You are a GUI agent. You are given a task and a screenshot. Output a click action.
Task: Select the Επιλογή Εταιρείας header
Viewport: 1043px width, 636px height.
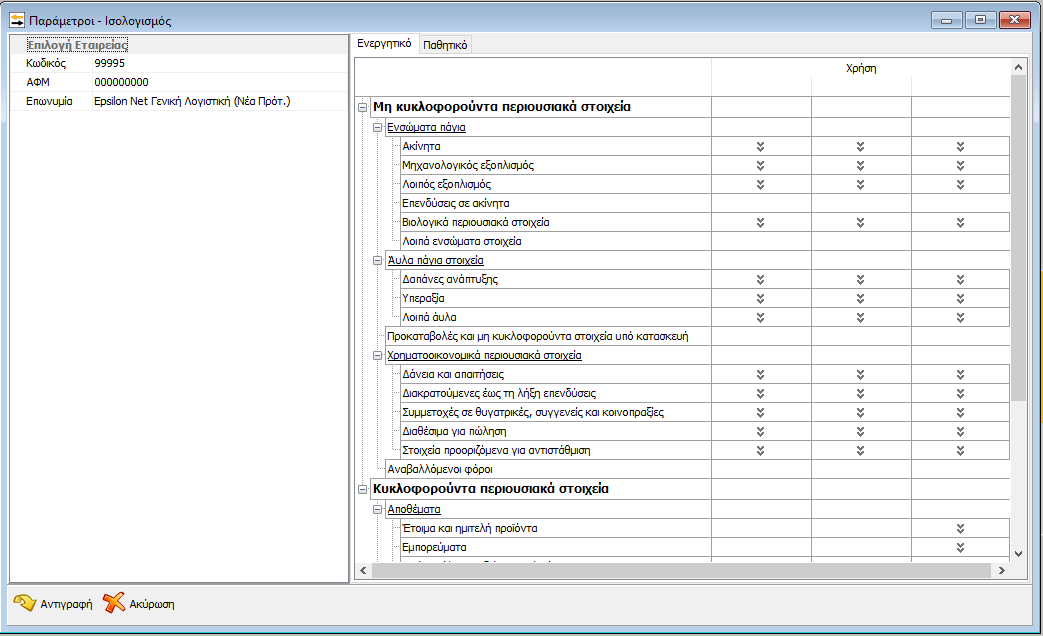(x=77, y=45)
